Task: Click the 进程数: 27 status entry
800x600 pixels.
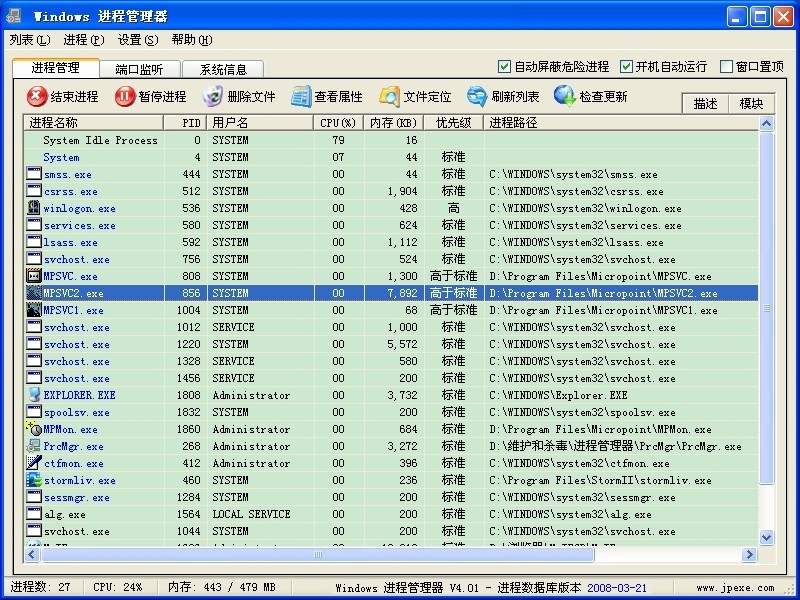Action: click(40, 587)
